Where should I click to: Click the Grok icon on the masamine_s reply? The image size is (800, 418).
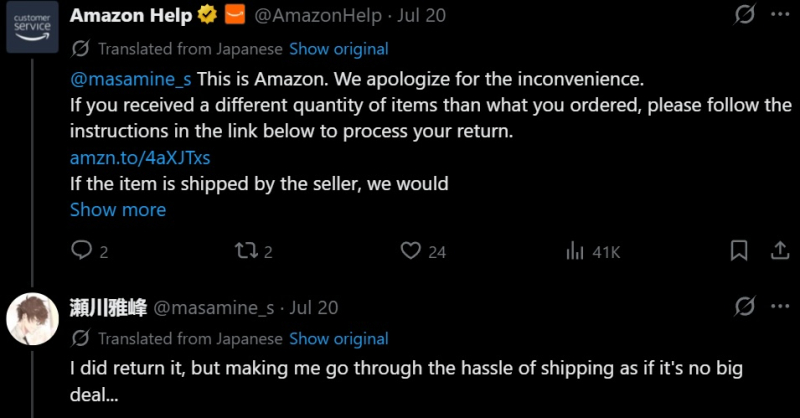[x=744, y=306]
